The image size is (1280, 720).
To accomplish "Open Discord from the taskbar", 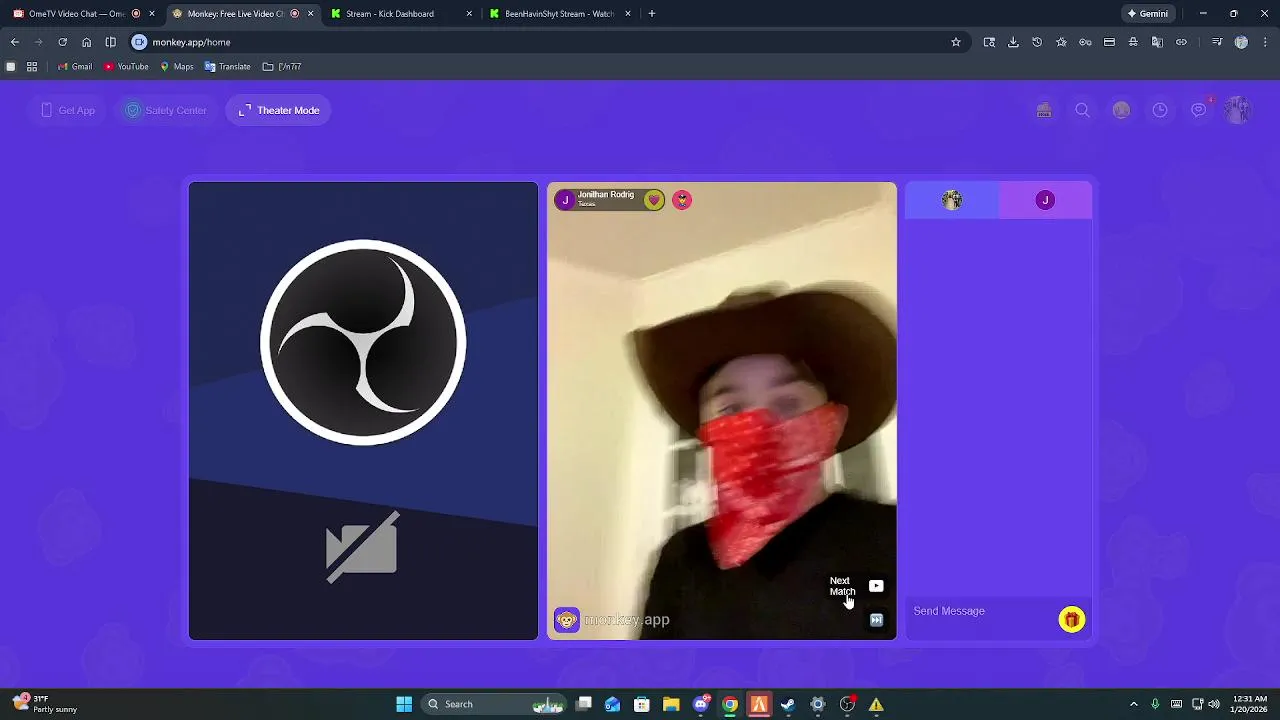I will (701, 704).
